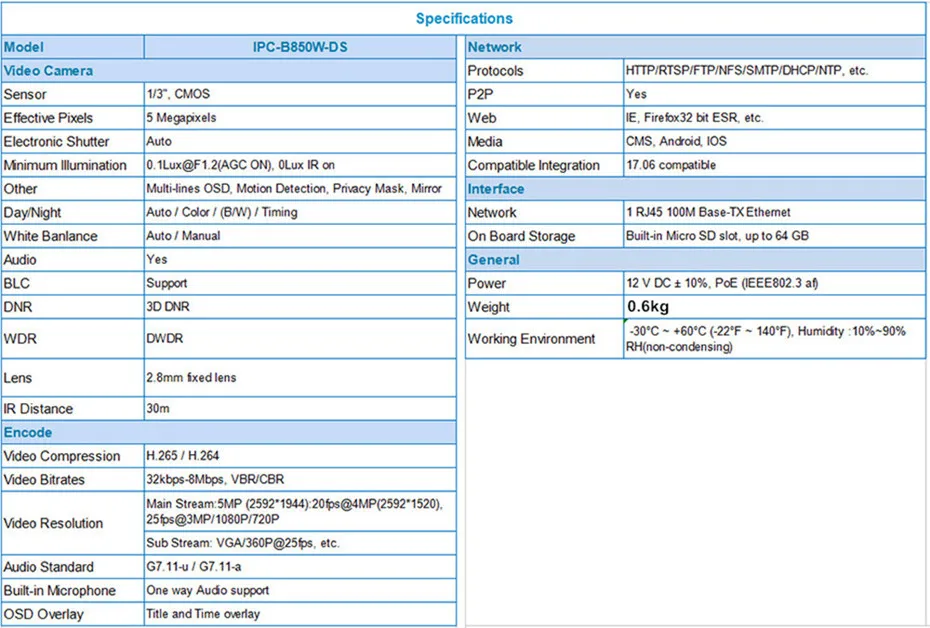This screenshot has height=628, width=930.
Task: Select the H.265 / H.264 cell
Action: point(300,455)
